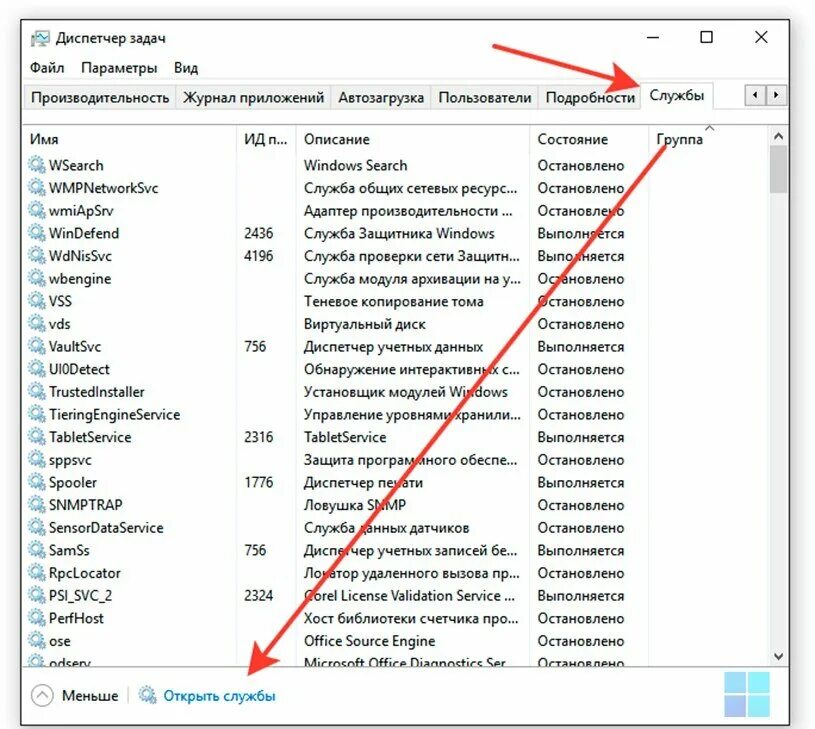Switch to the Пользователи tab
The image size is (815, 729).
tap(484, 98)
